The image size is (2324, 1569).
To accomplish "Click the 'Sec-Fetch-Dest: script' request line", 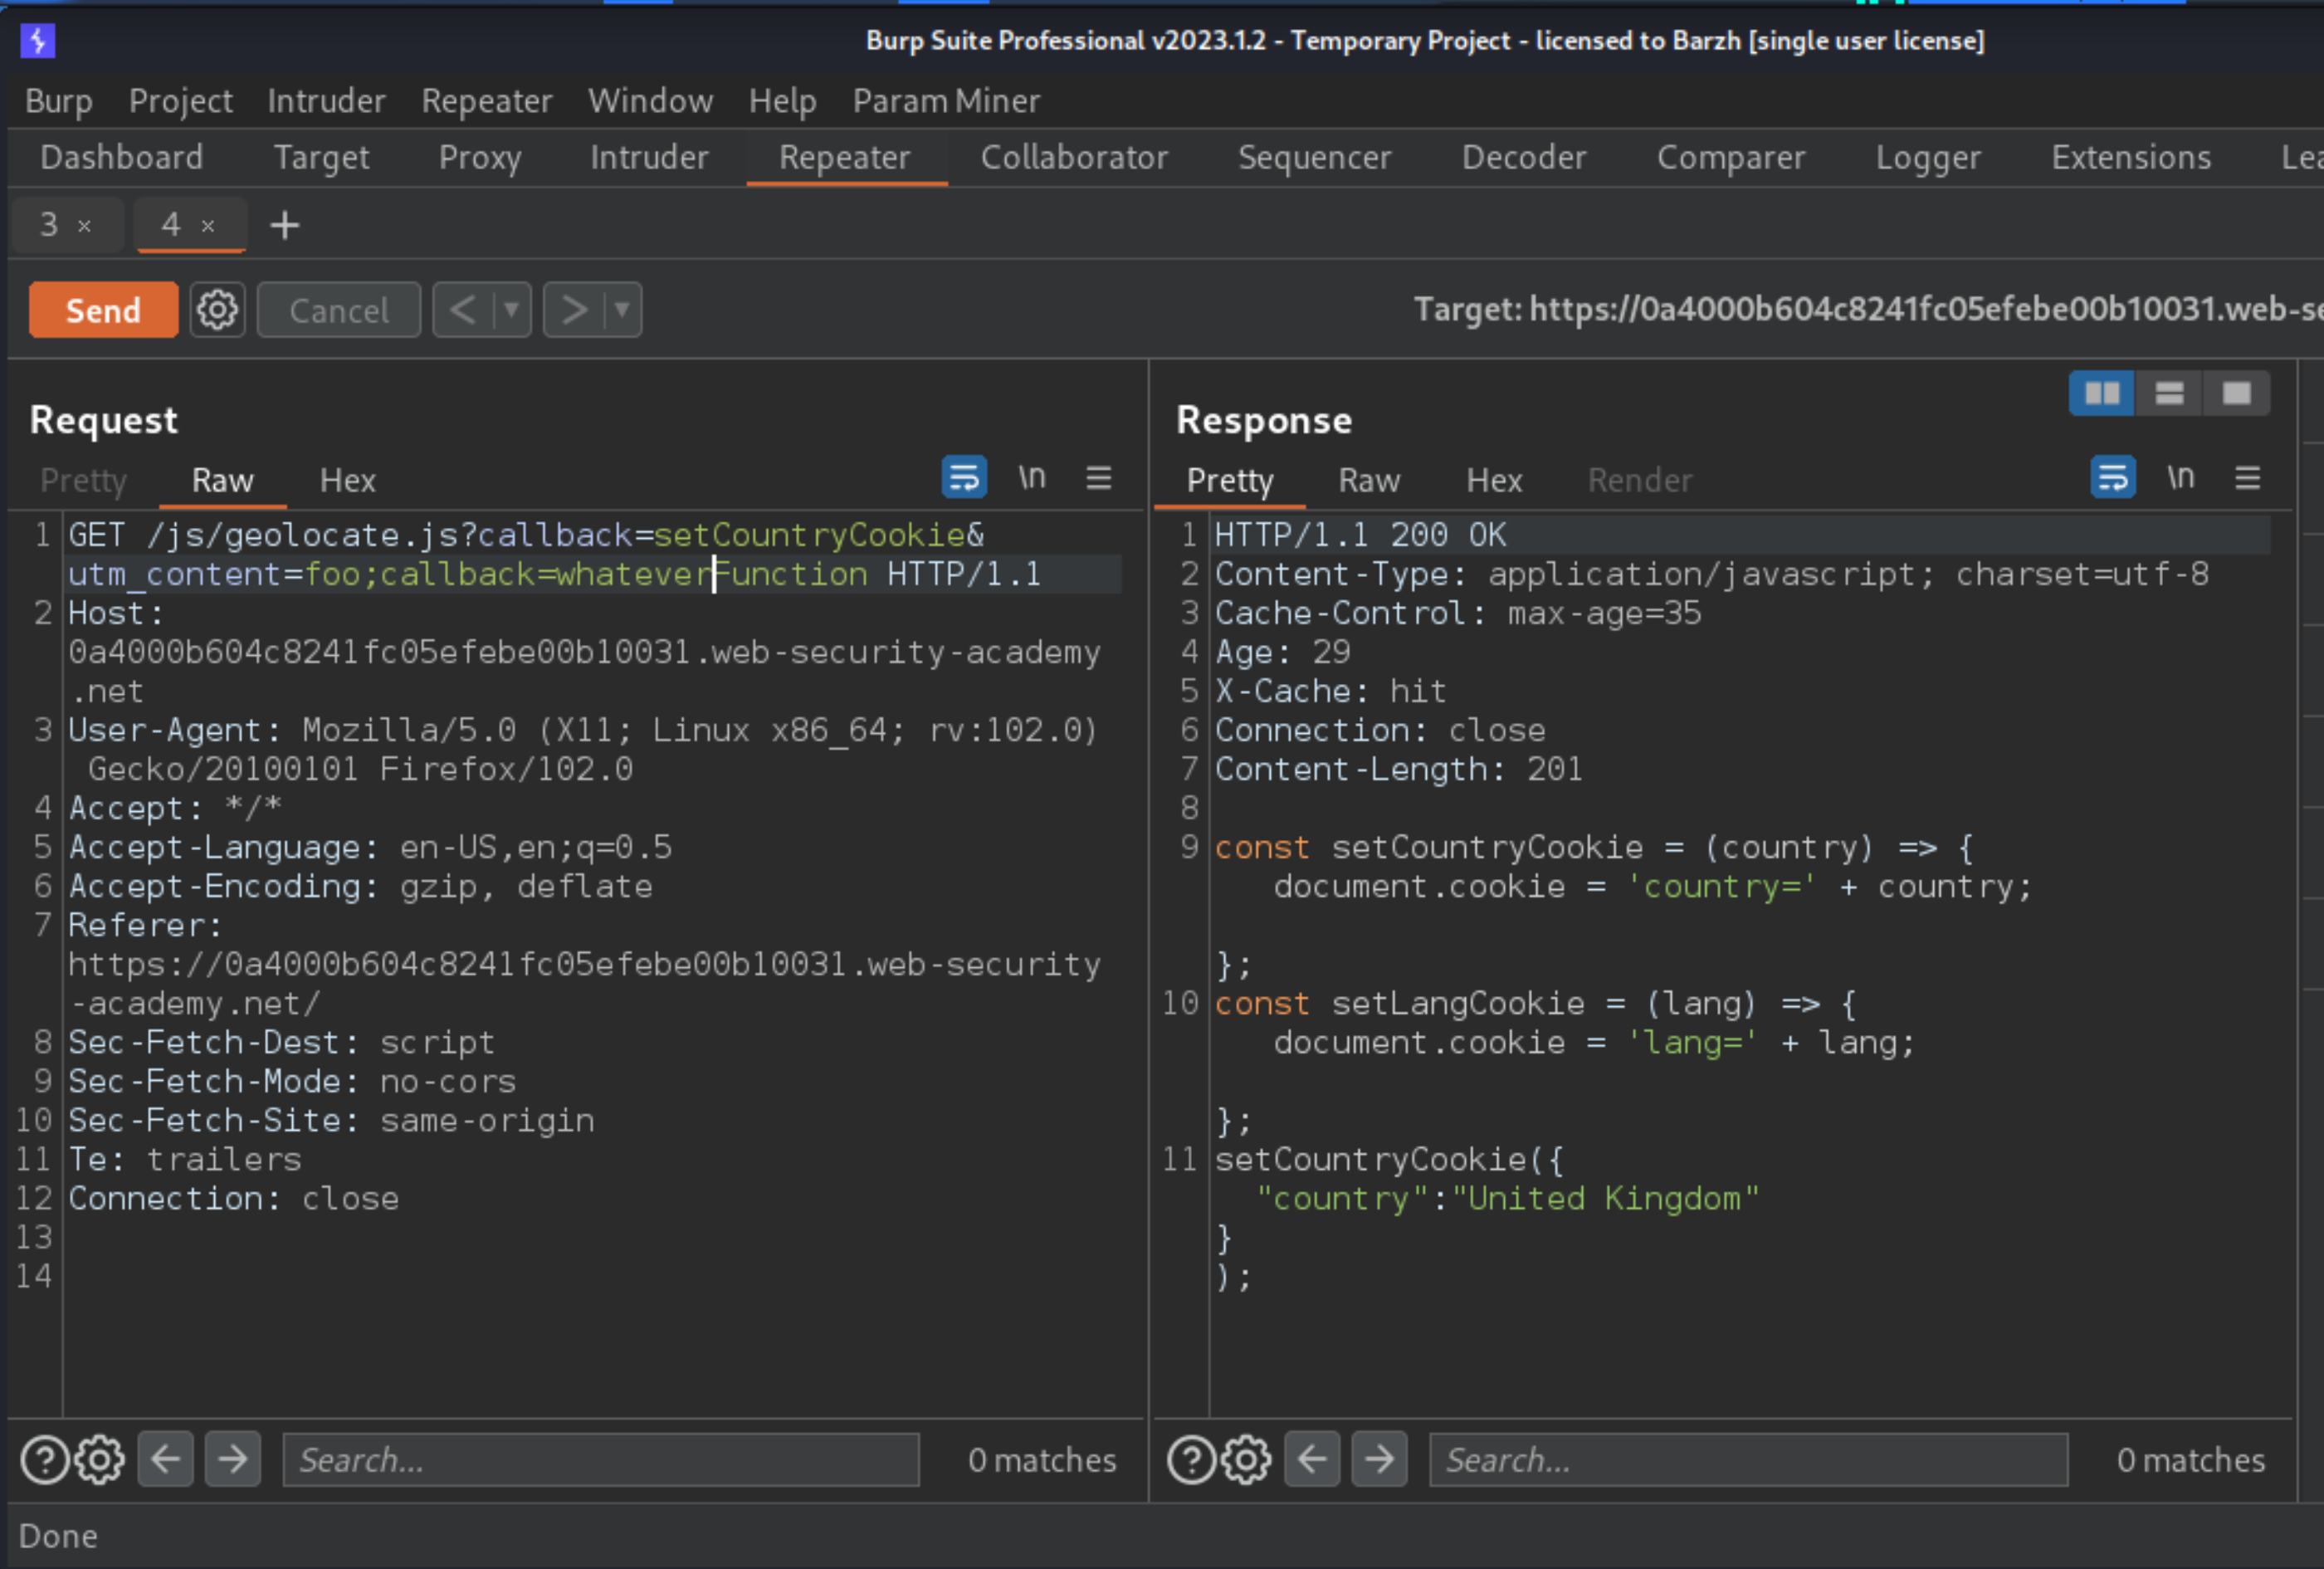I will (282, 1042).
